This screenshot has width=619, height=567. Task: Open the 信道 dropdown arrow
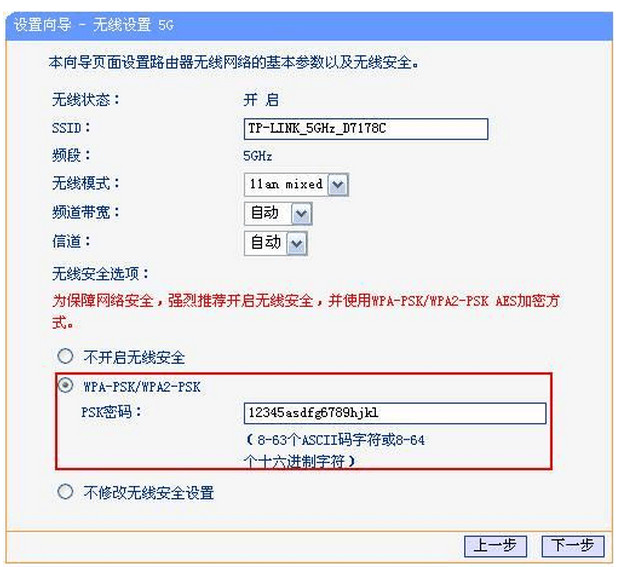[x=296, y=244]
